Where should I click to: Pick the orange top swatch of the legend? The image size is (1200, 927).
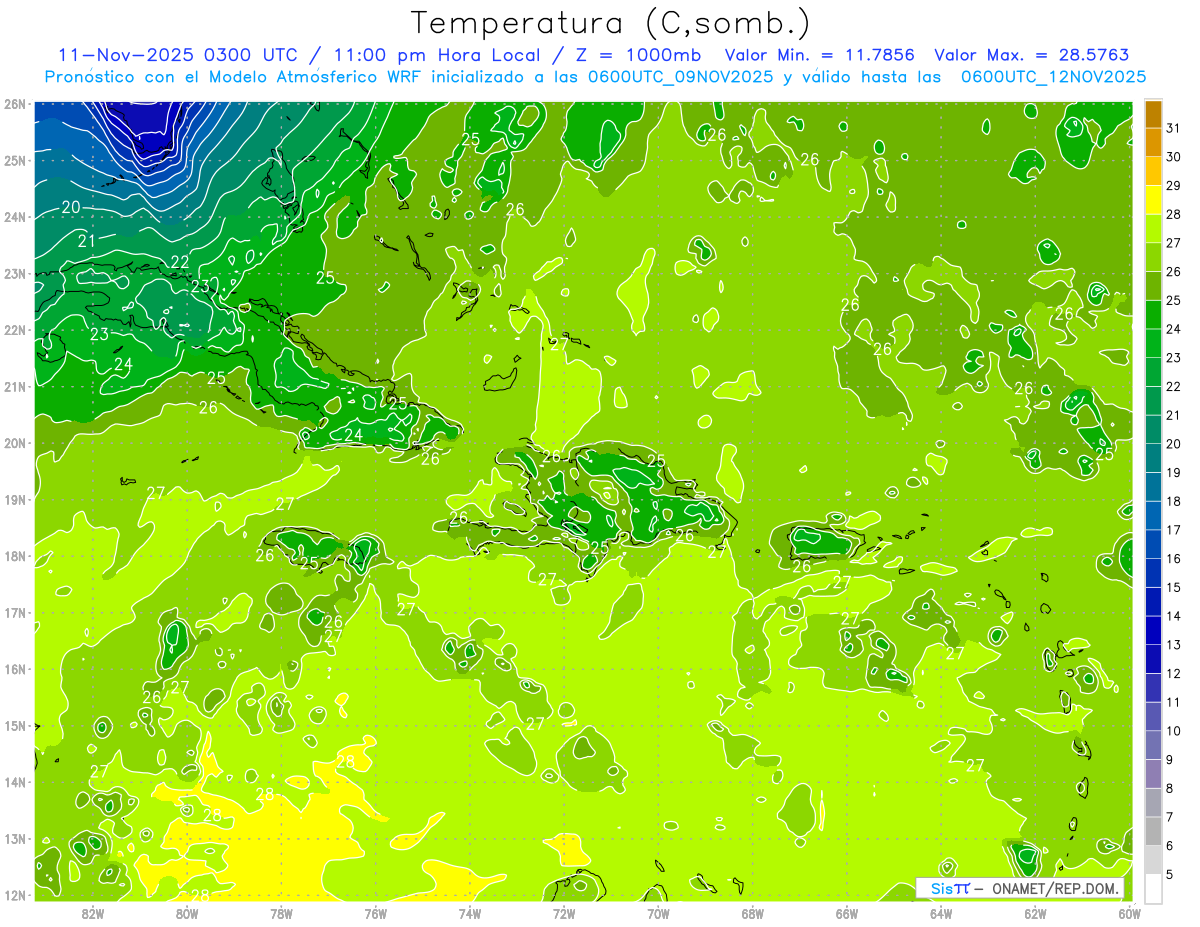coord(1152,114)
